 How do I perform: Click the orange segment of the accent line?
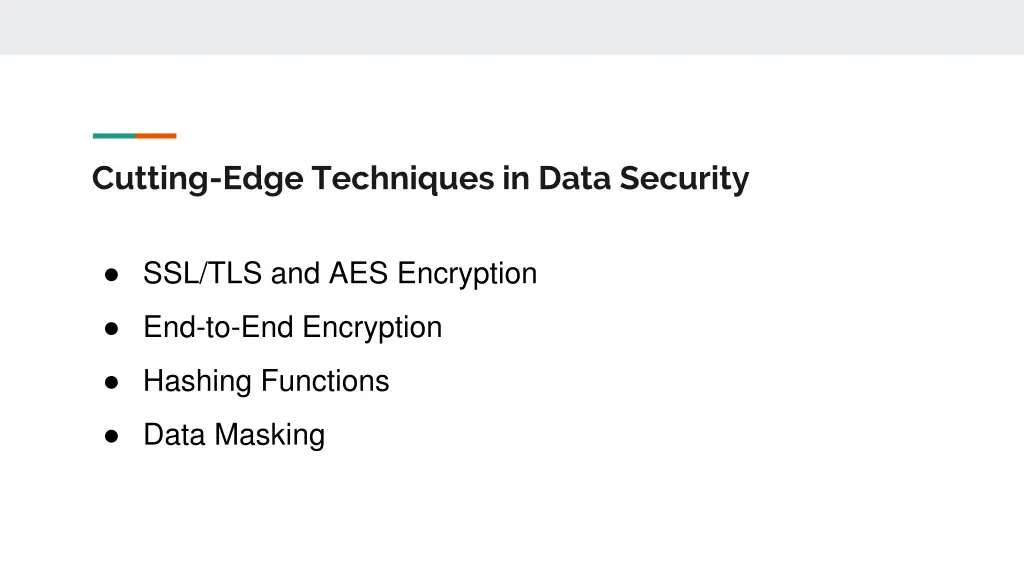point(156,136)
